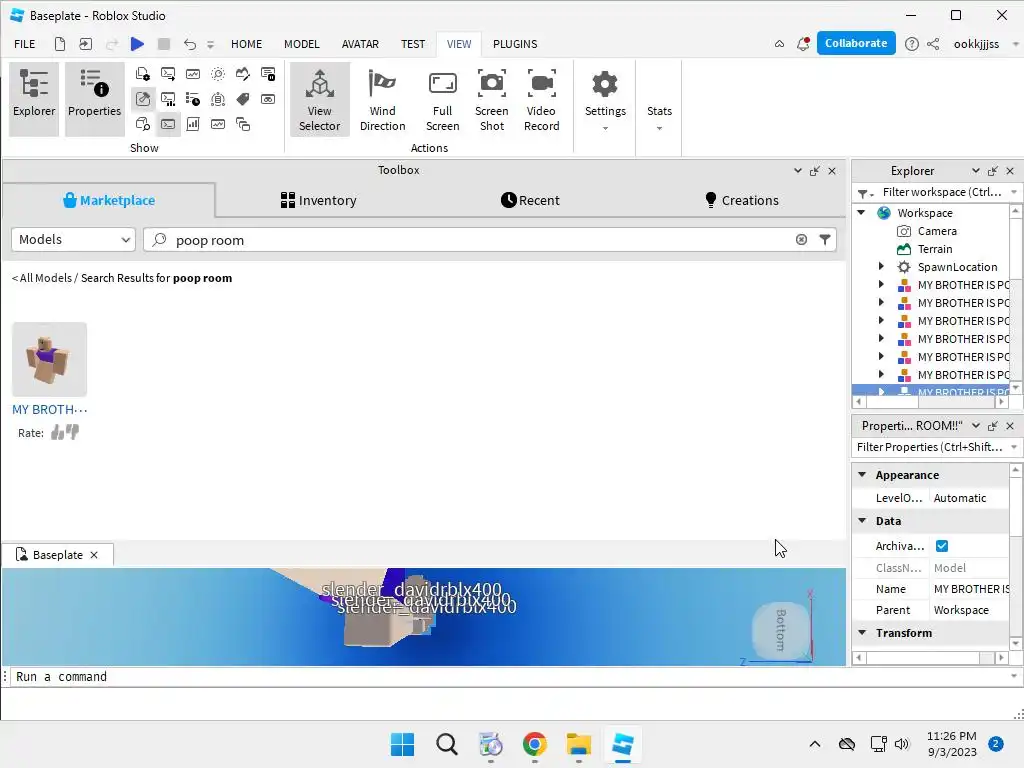
Task: Switch to the Creations toolbox tab
Action: (x=742, y=200)
